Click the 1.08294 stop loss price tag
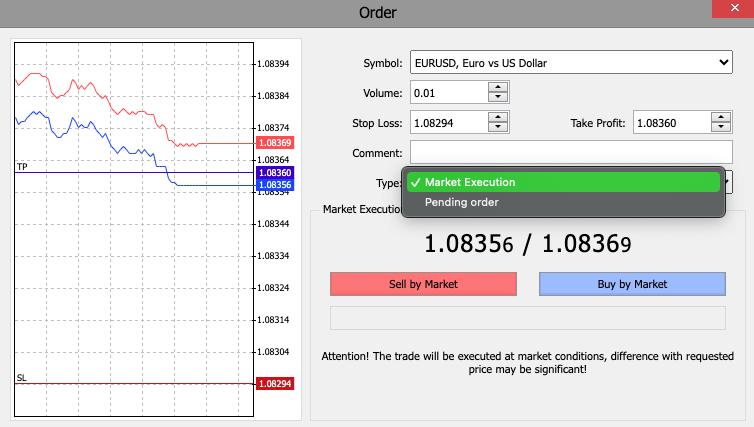754x427 pixels. 275,384
